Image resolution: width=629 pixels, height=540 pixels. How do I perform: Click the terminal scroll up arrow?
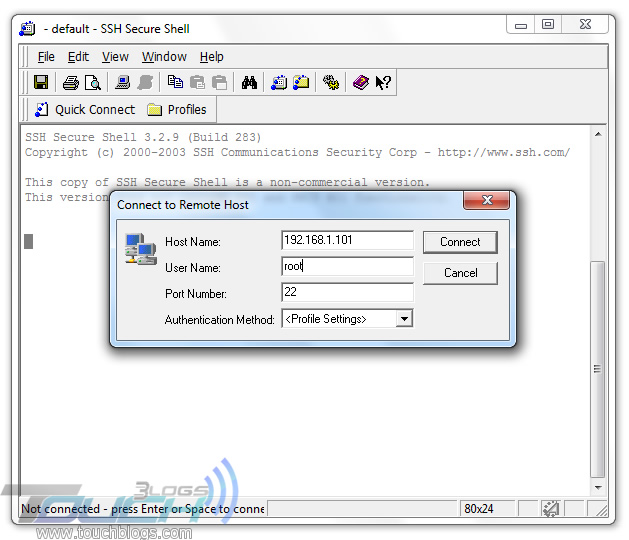coord(598,134)
